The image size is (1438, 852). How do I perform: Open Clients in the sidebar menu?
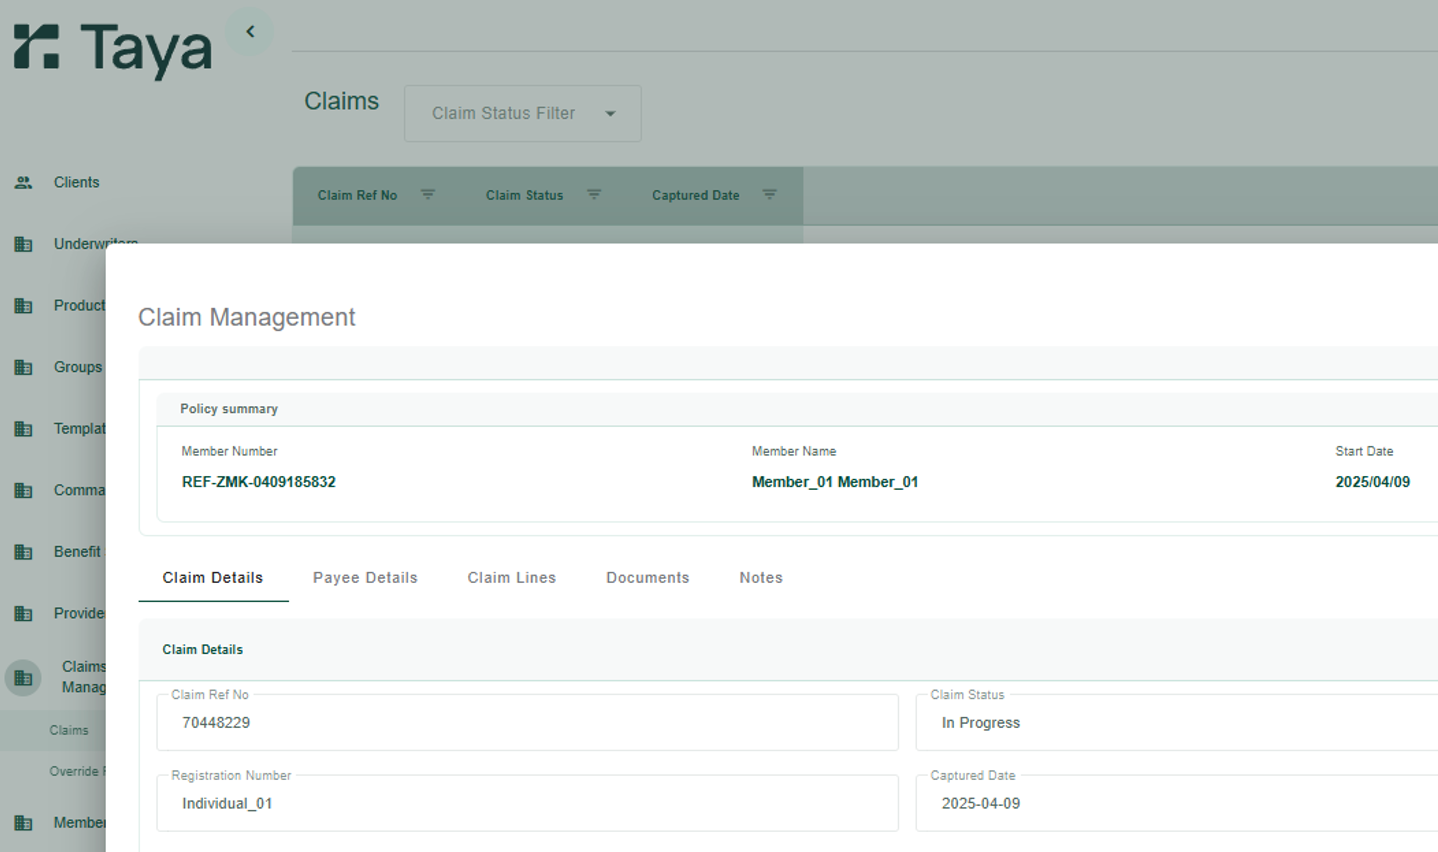point(77,183)
